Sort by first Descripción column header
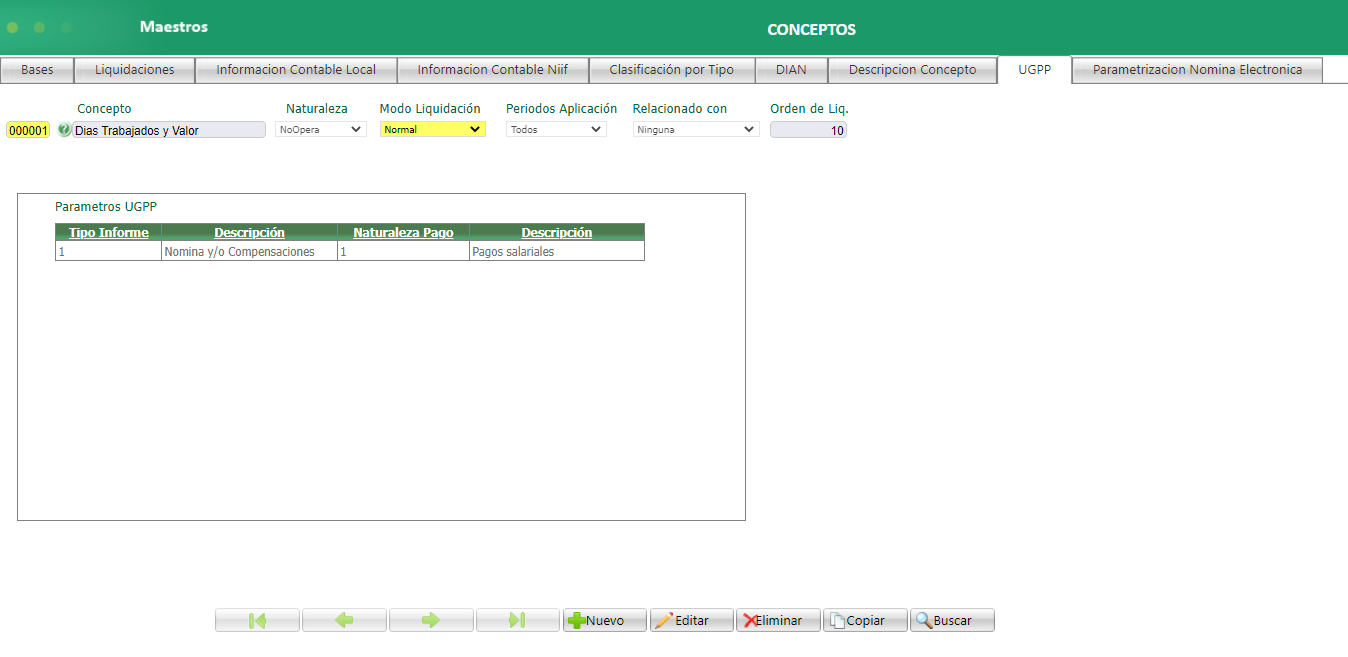Image resolution: width=1348 pixels, height=657 pixels. point(249,232)
